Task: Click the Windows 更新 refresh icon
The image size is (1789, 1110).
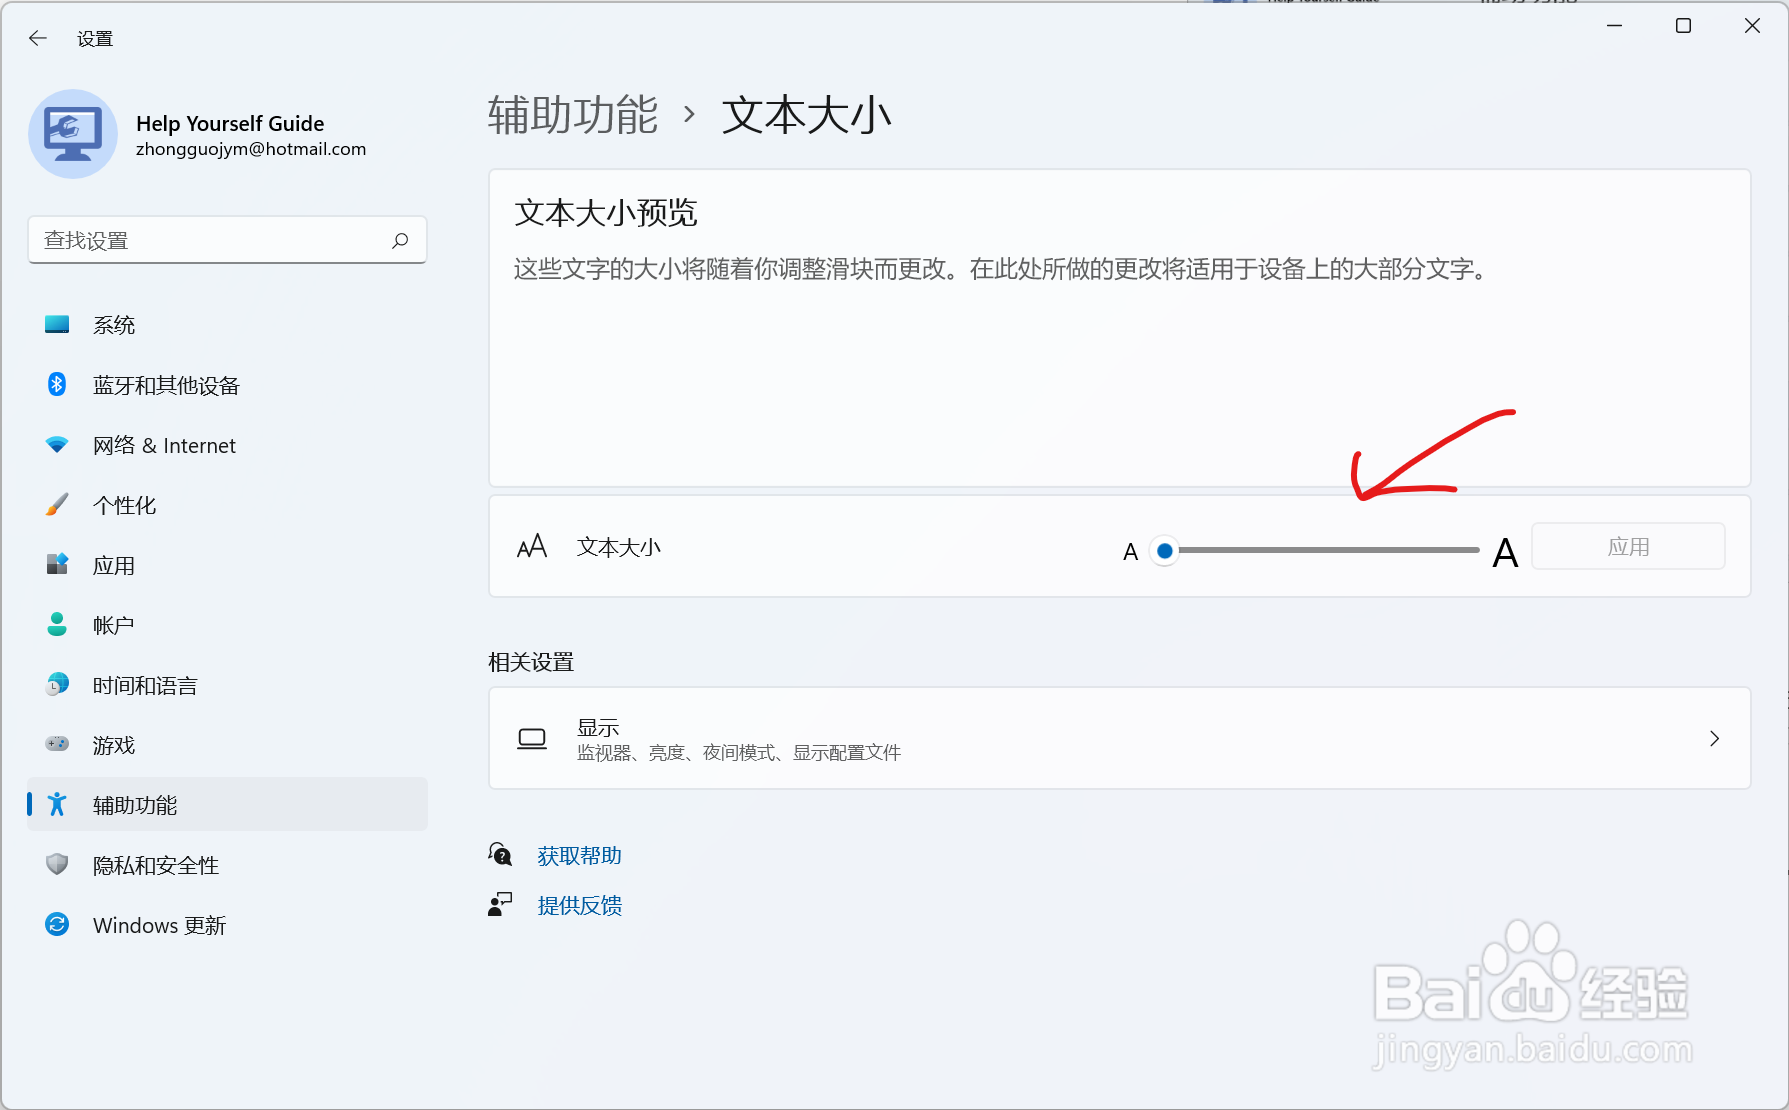Action: tap(57, 924)
